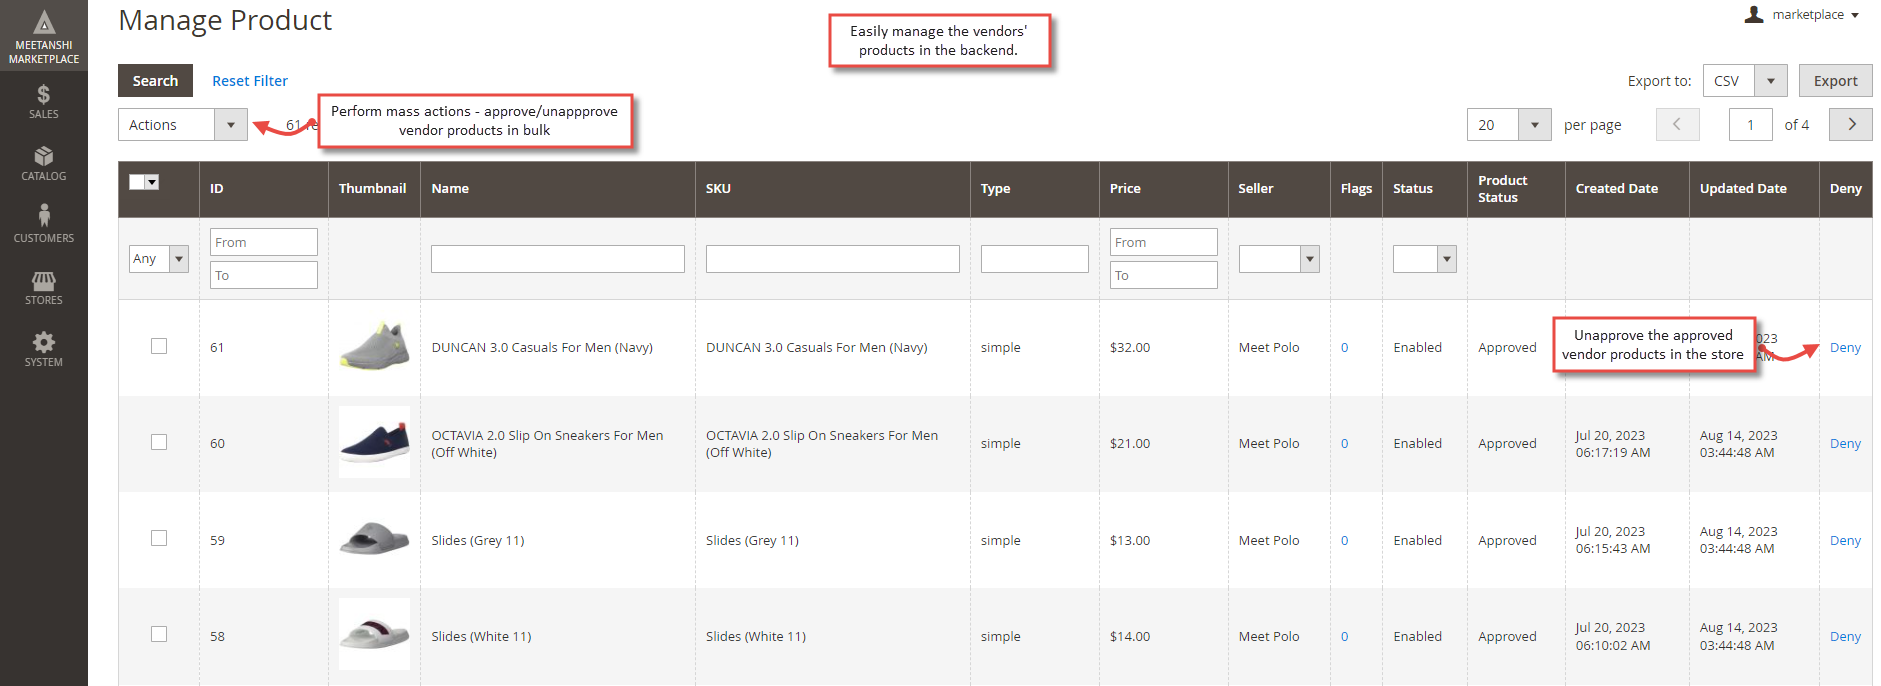Image resolution: width=1881 pixels, height=686 pixels.
Task: Go to the next page of results
Action: coord(1851,125)
